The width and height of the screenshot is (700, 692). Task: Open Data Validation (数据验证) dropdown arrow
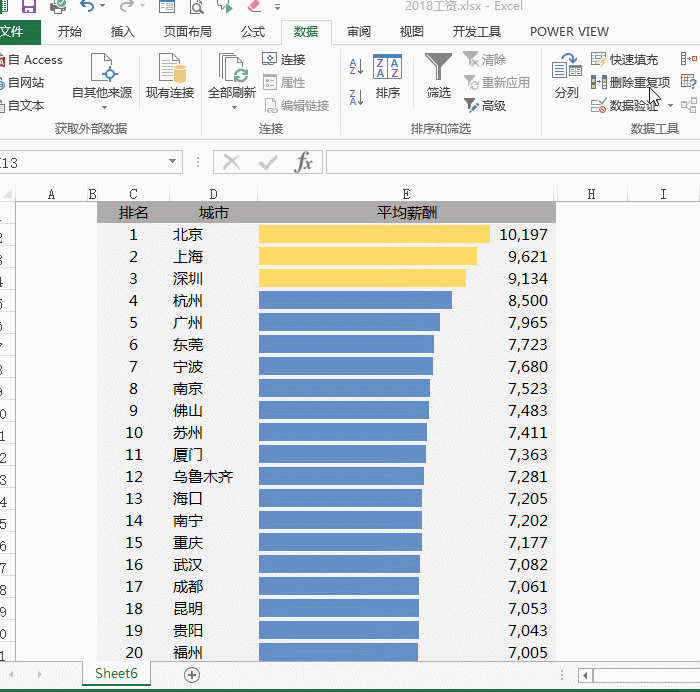coord(670,106)
